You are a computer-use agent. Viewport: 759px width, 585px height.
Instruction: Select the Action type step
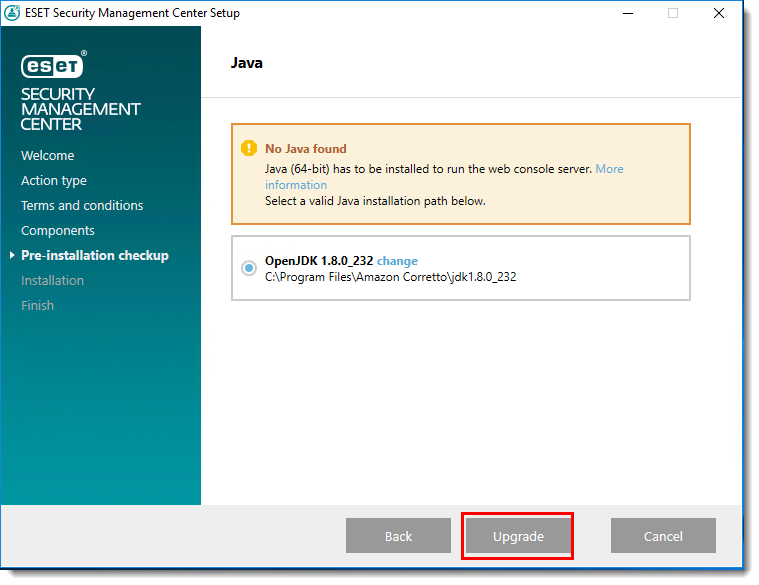[x=54, y=180]
